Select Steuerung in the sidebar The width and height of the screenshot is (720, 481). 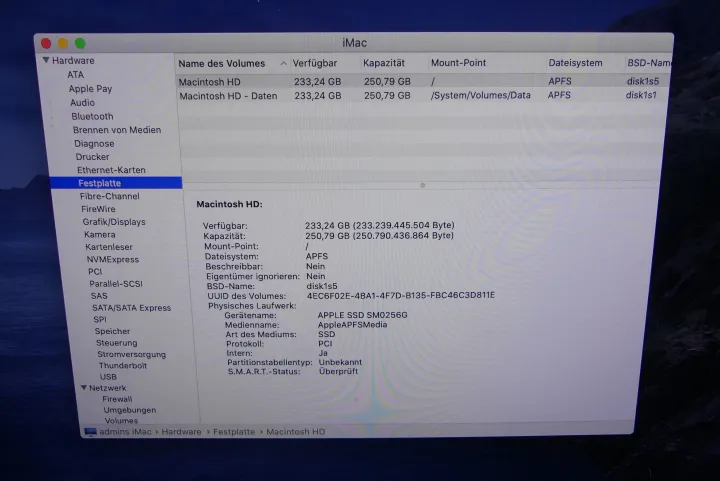click(116, 342)
